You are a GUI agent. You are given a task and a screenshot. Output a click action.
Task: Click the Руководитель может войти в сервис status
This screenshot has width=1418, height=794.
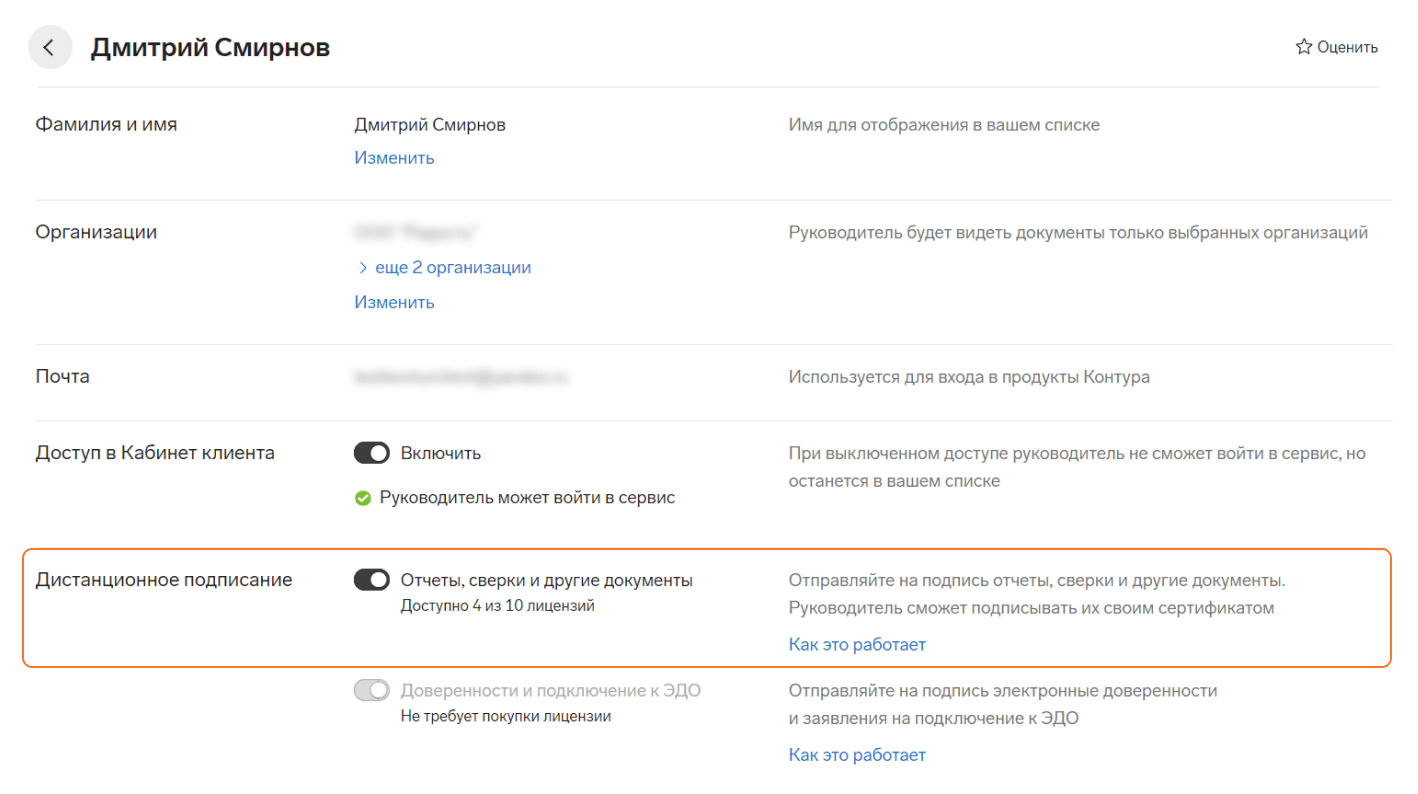click(527, 498)
